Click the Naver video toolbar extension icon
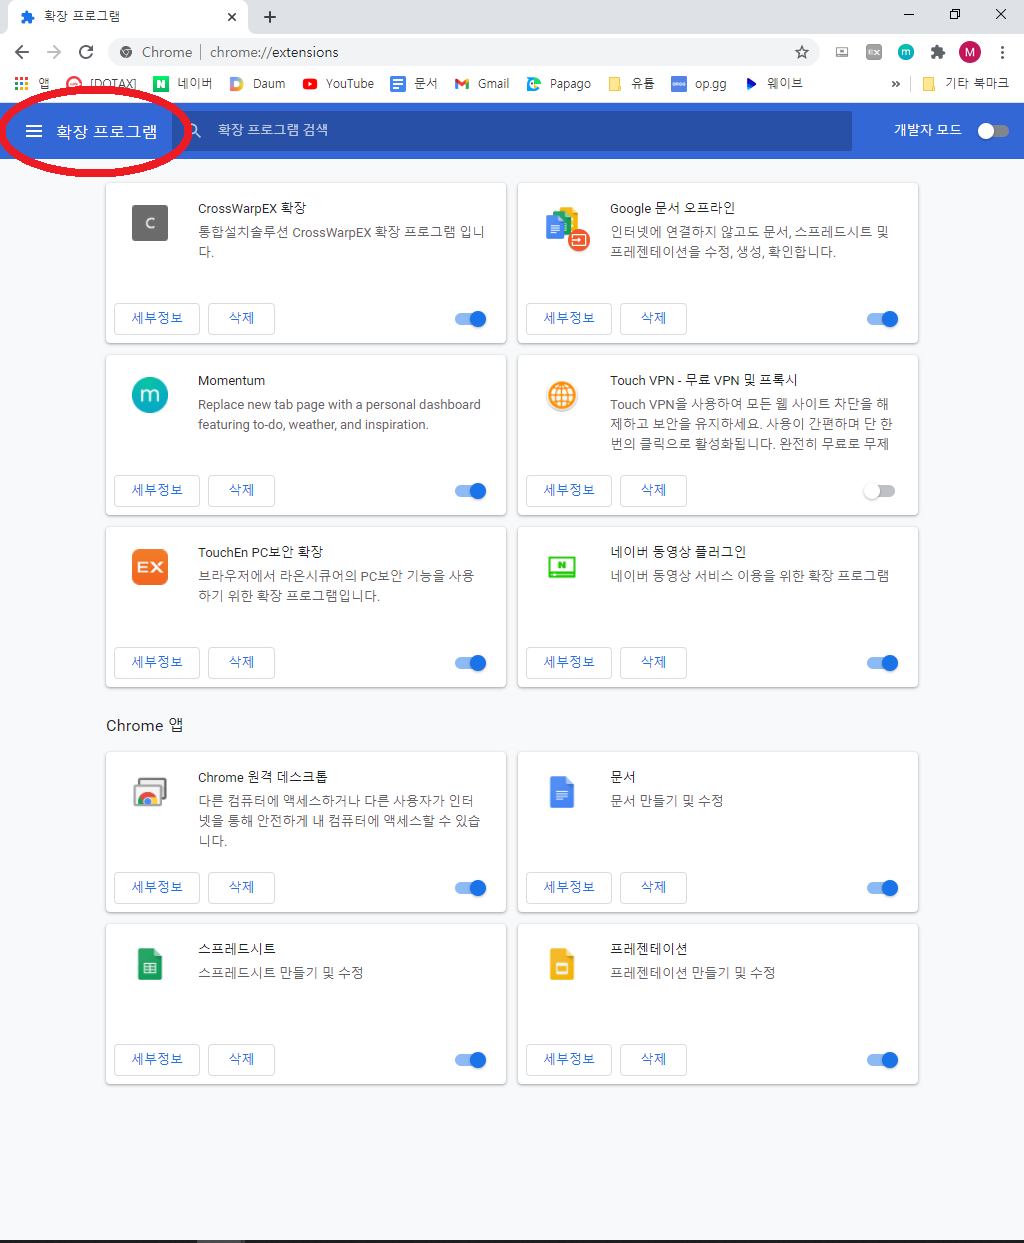 [x=842, y=52]
